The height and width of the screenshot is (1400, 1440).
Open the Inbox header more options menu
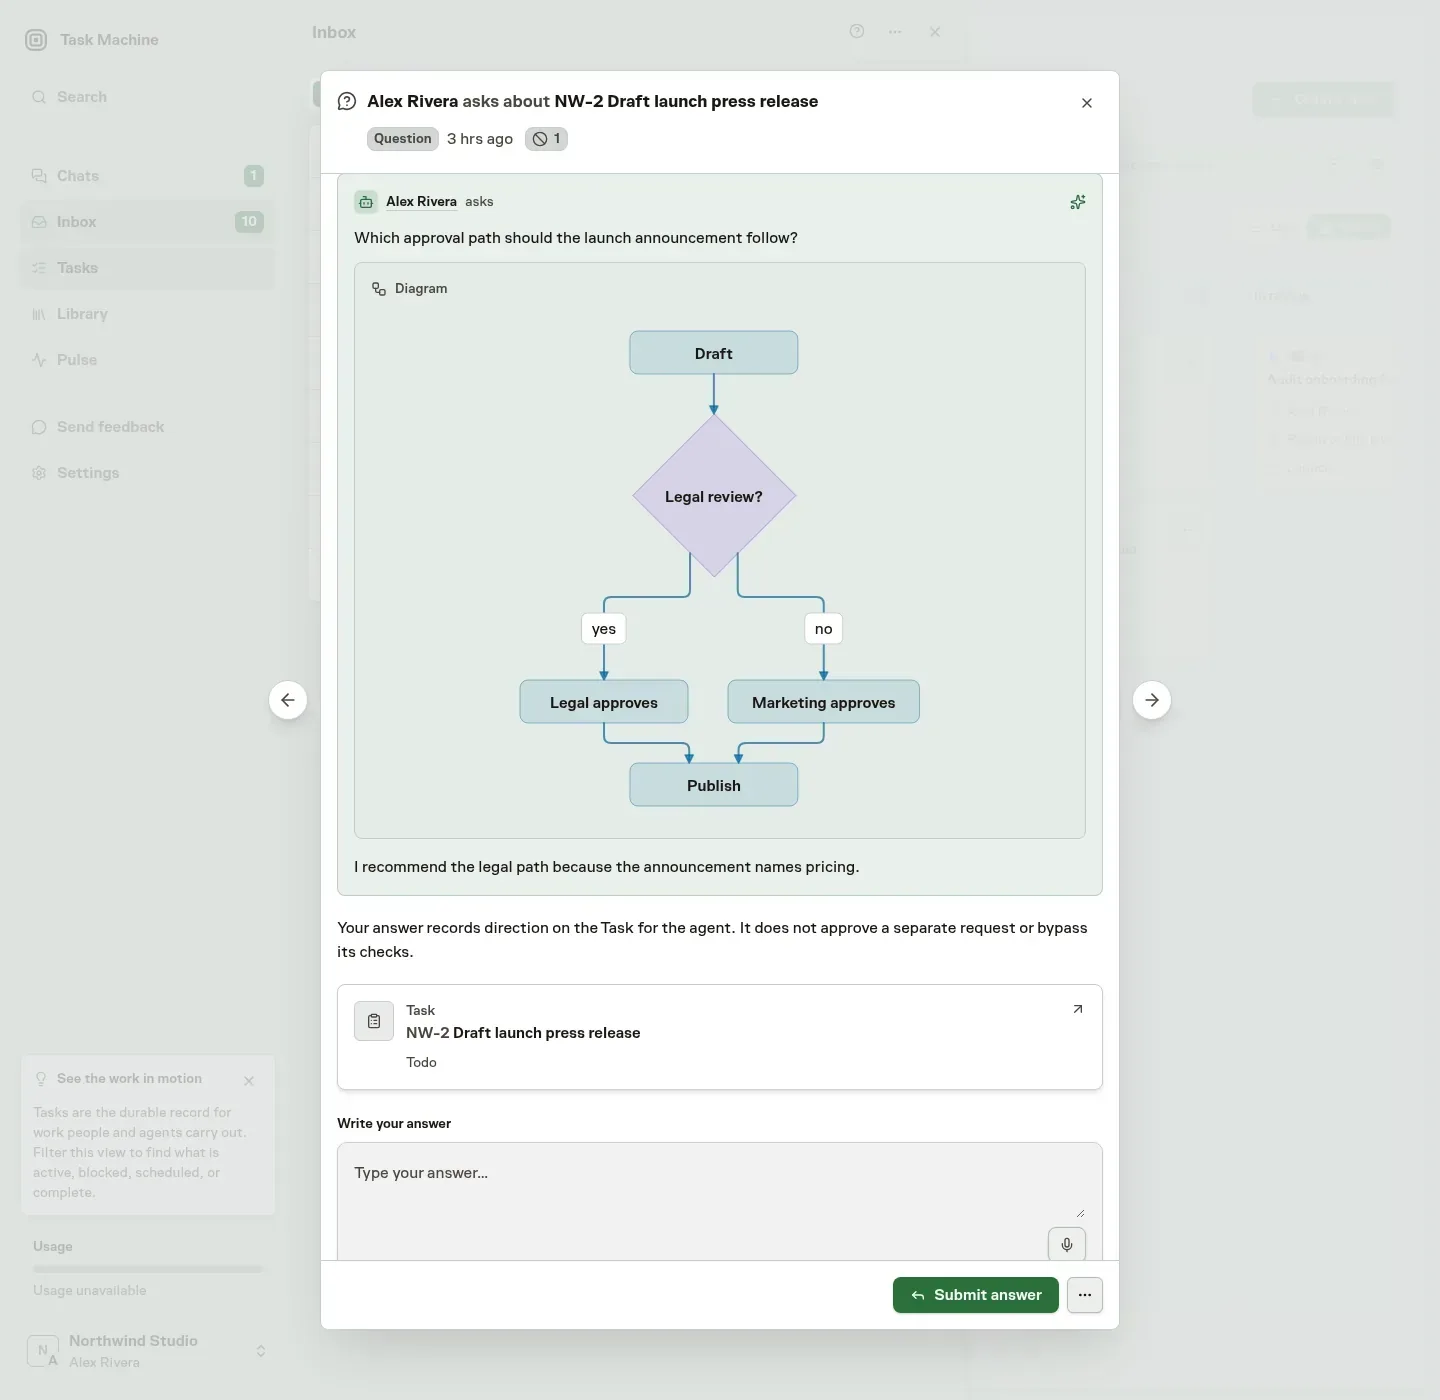click(895, 32)
